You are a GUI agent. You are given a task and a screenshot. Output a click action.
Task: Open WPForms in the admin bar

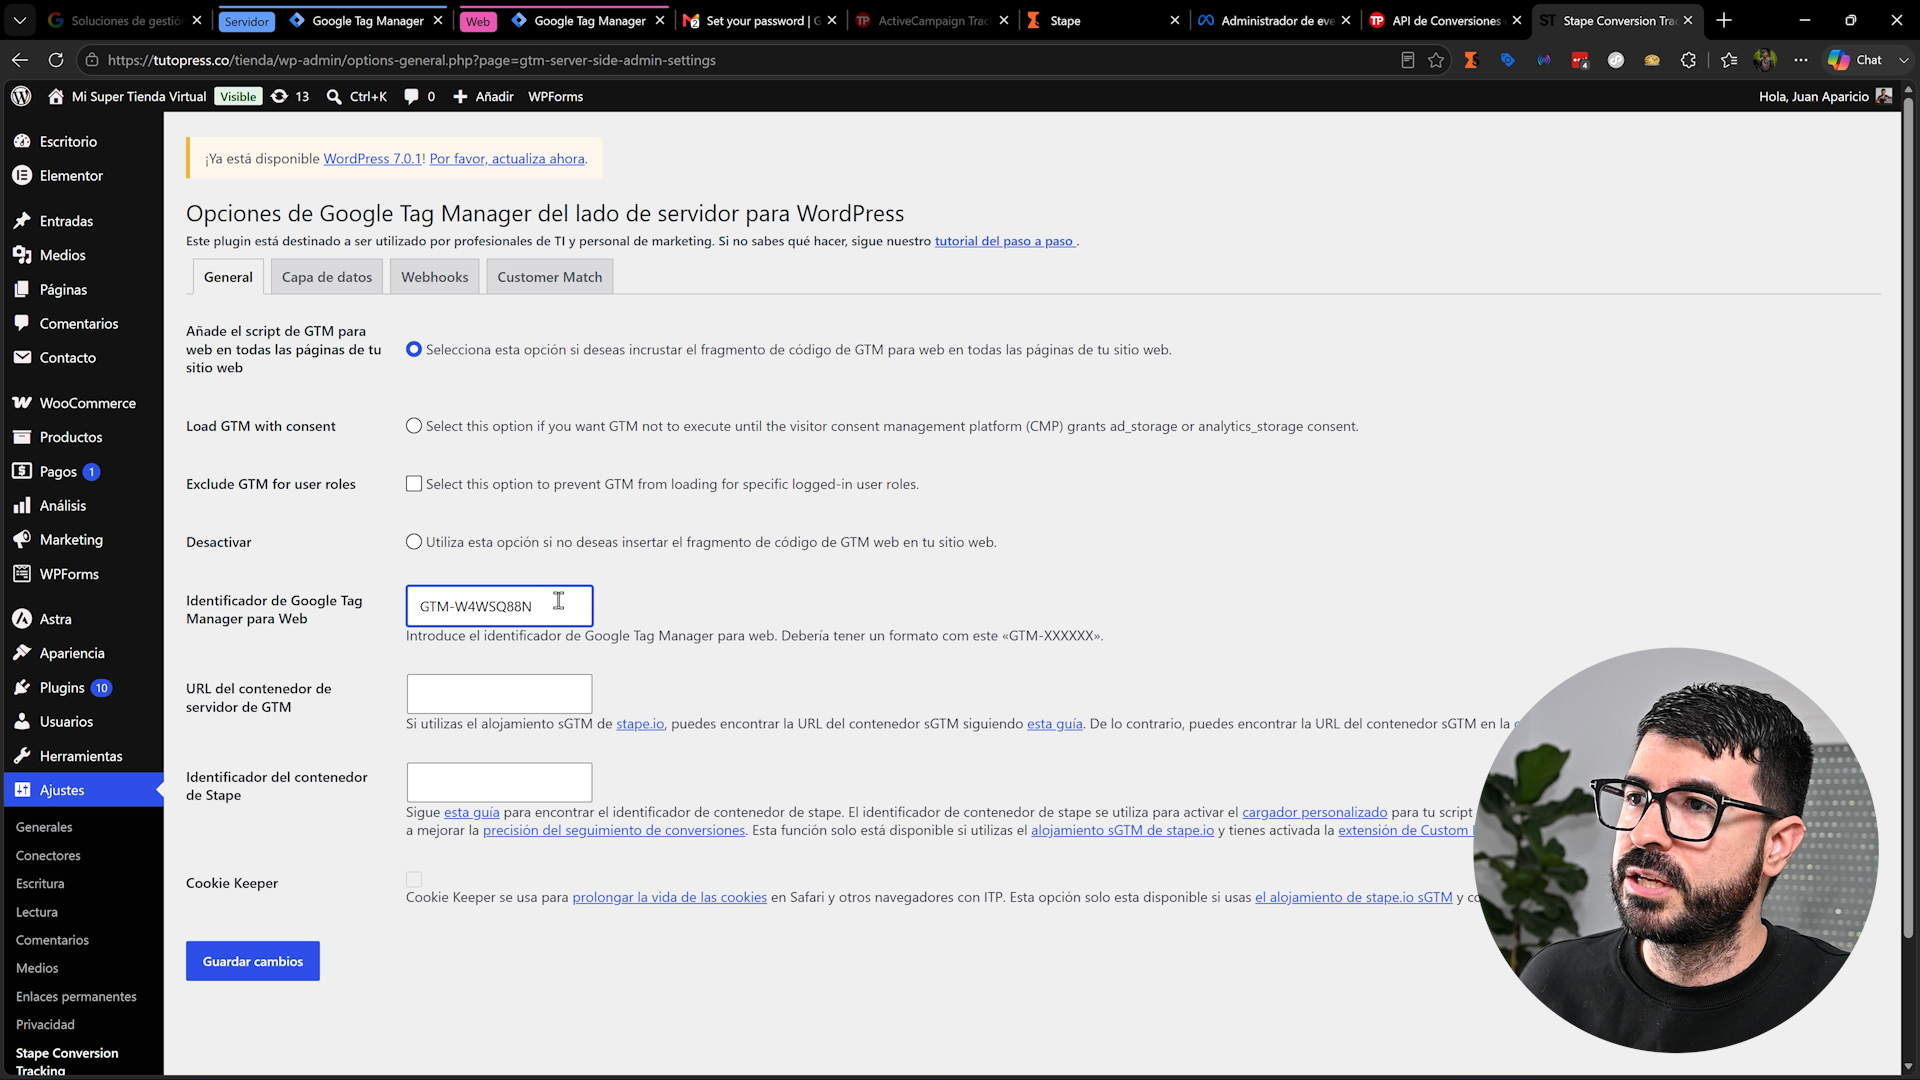[x=555, y=97]
